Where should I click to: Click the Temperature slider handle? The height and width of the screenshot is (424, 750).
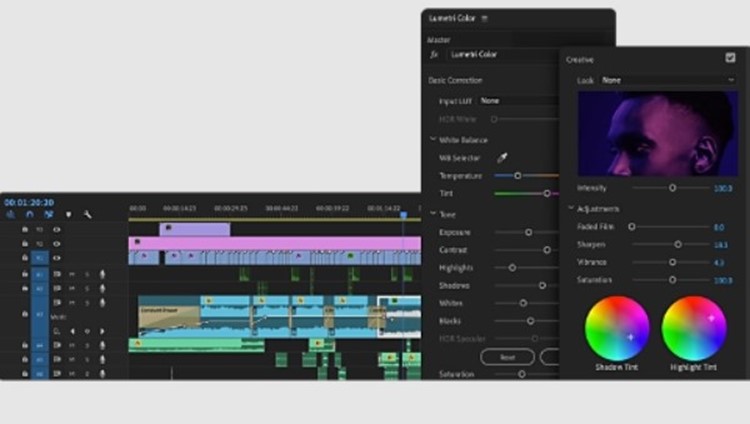[x=518, y=176]
